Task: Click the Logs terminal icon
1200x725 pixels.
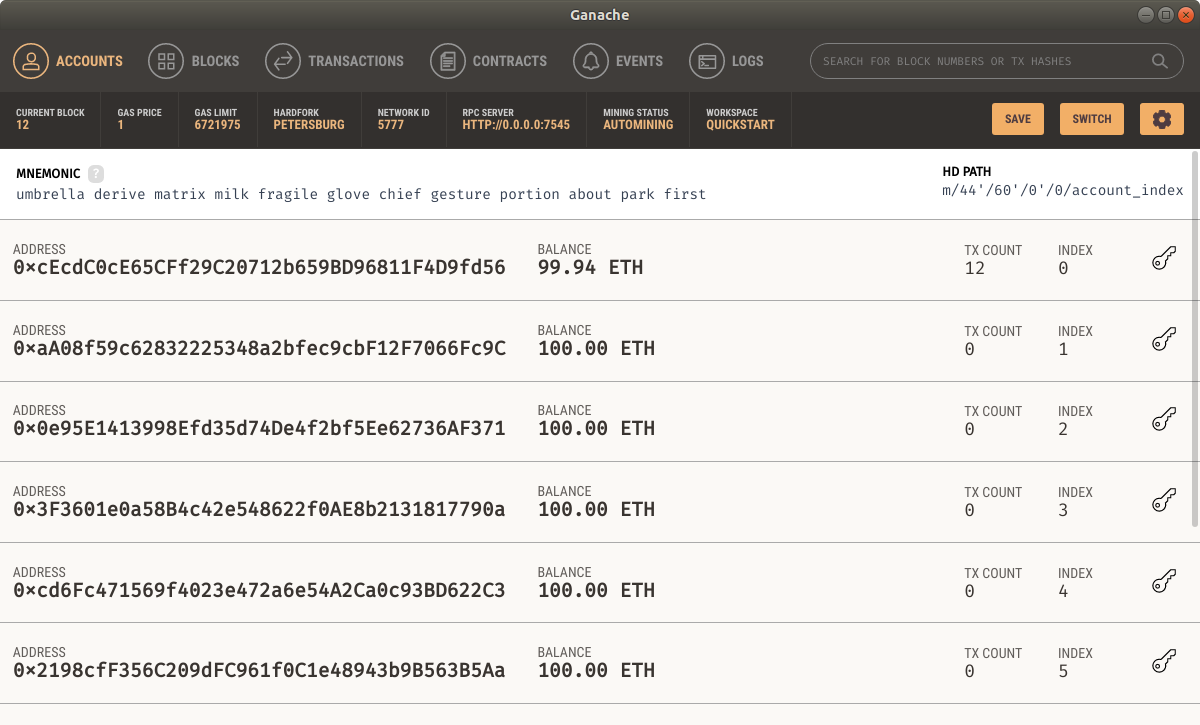Action: [707, 61]
